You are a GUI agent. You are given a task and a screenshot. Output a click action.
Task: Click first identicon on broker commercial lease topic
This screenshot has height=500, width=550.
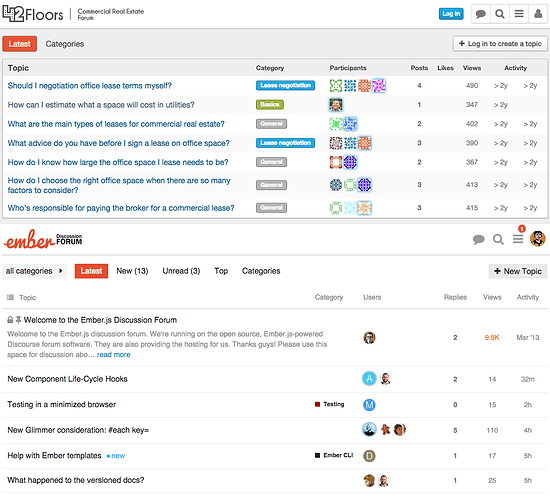pyautogui.click(x=336, y=208)
